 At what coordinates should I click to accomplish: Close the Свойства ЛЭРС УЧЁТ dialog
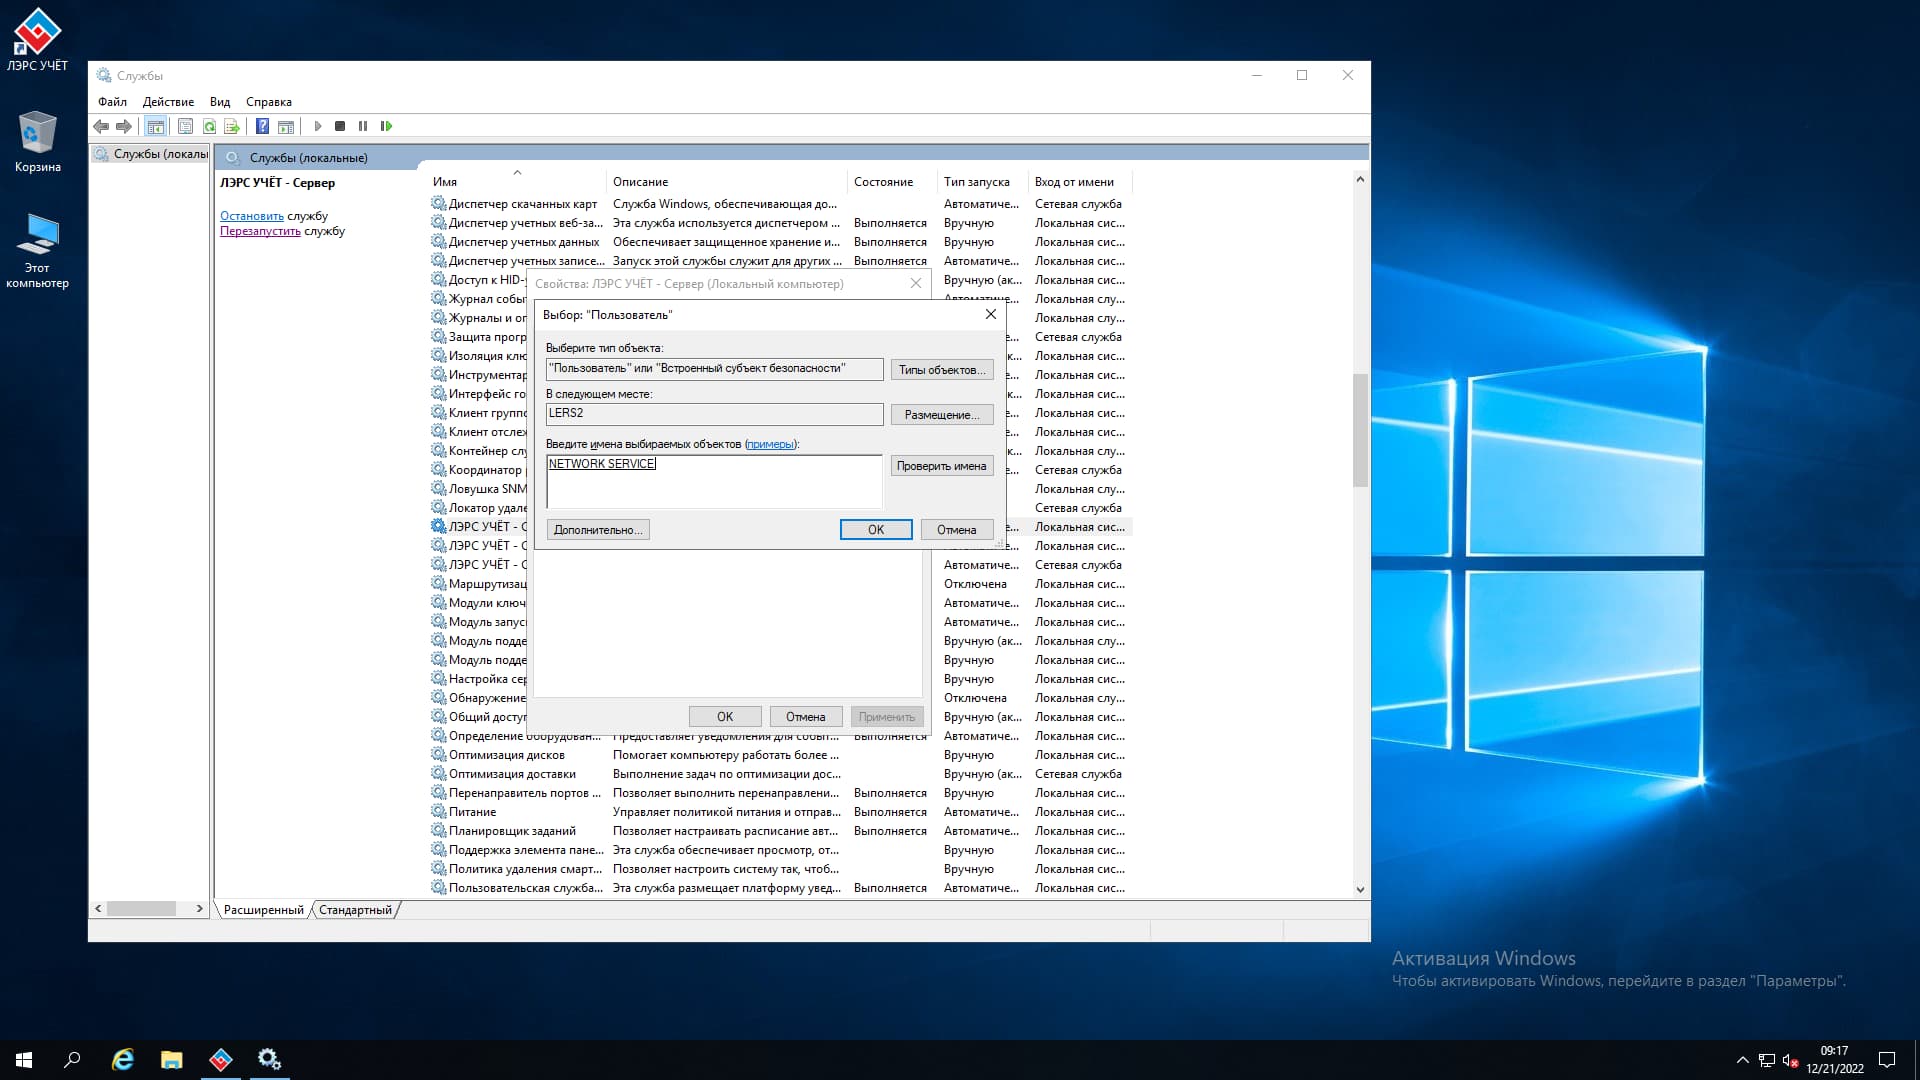[915, 284]
